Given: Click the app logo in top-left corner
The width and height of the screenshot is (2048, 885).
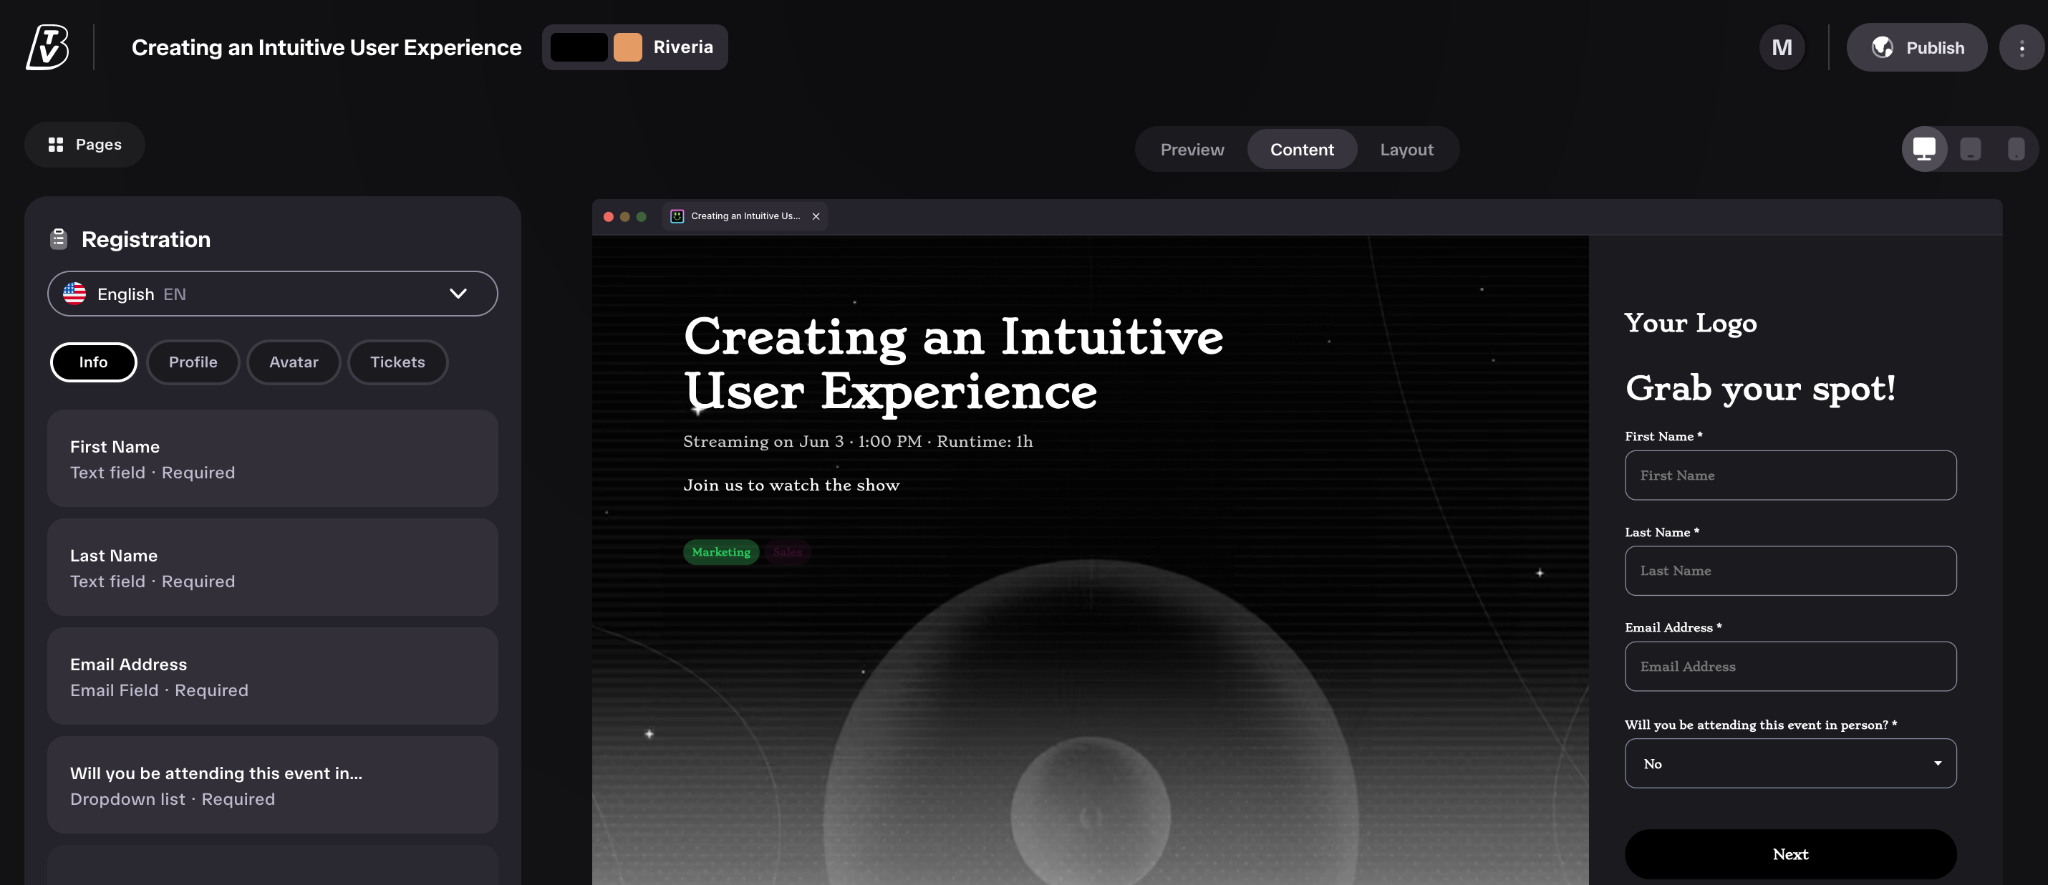Looking at the screenshot, I should (47, 47).
